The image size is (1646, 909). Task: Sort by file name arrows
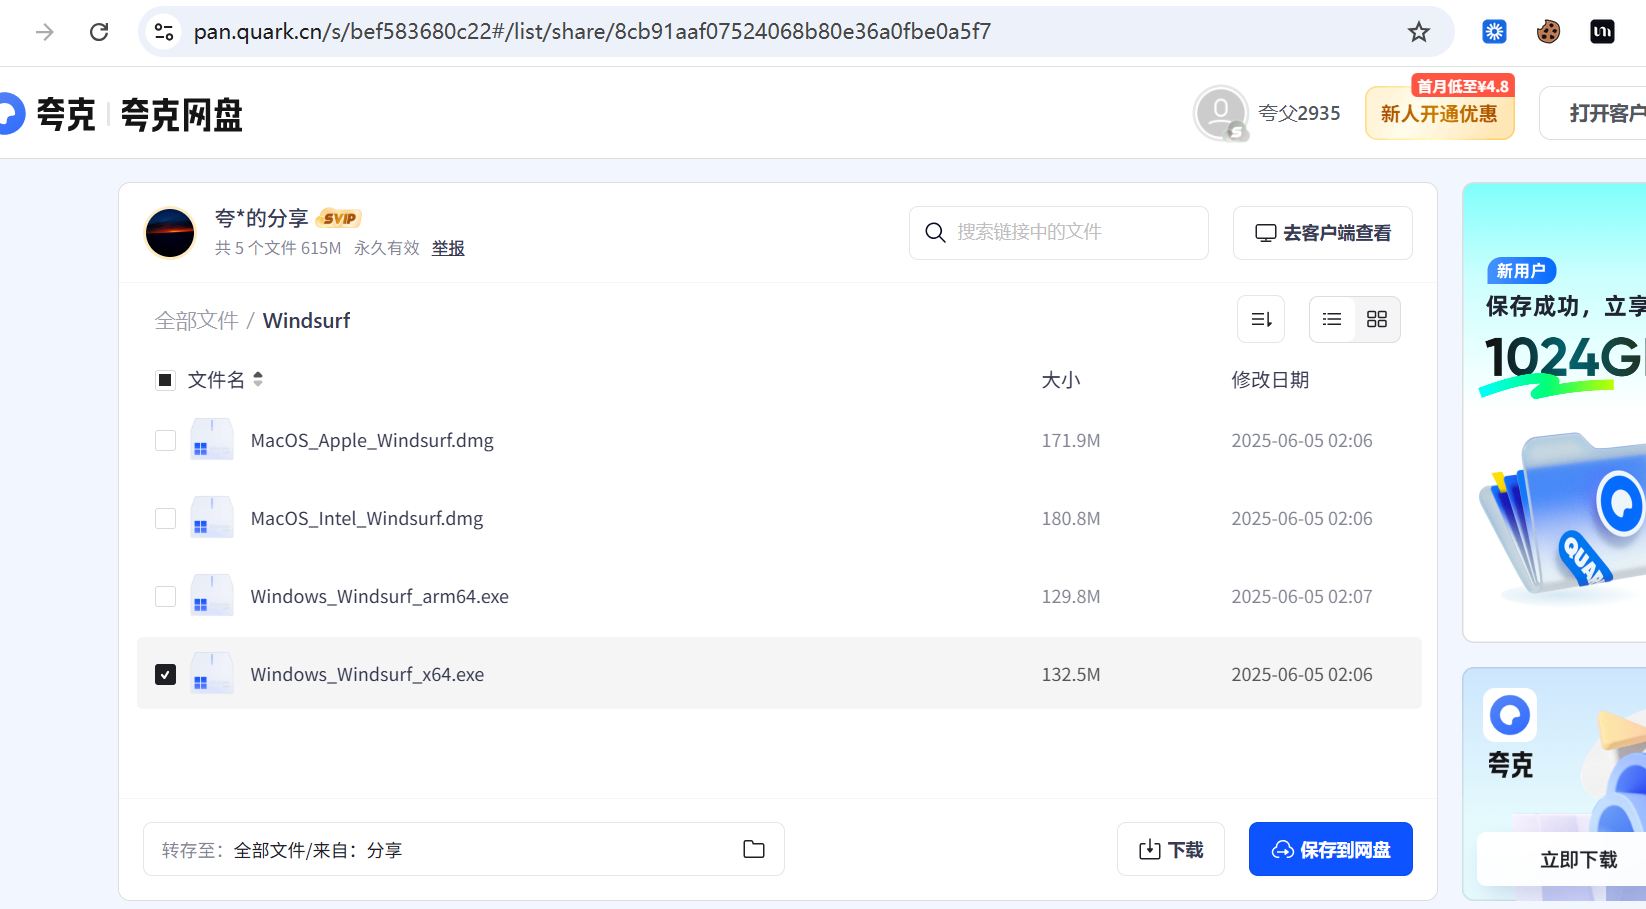[x=258, y=379]
